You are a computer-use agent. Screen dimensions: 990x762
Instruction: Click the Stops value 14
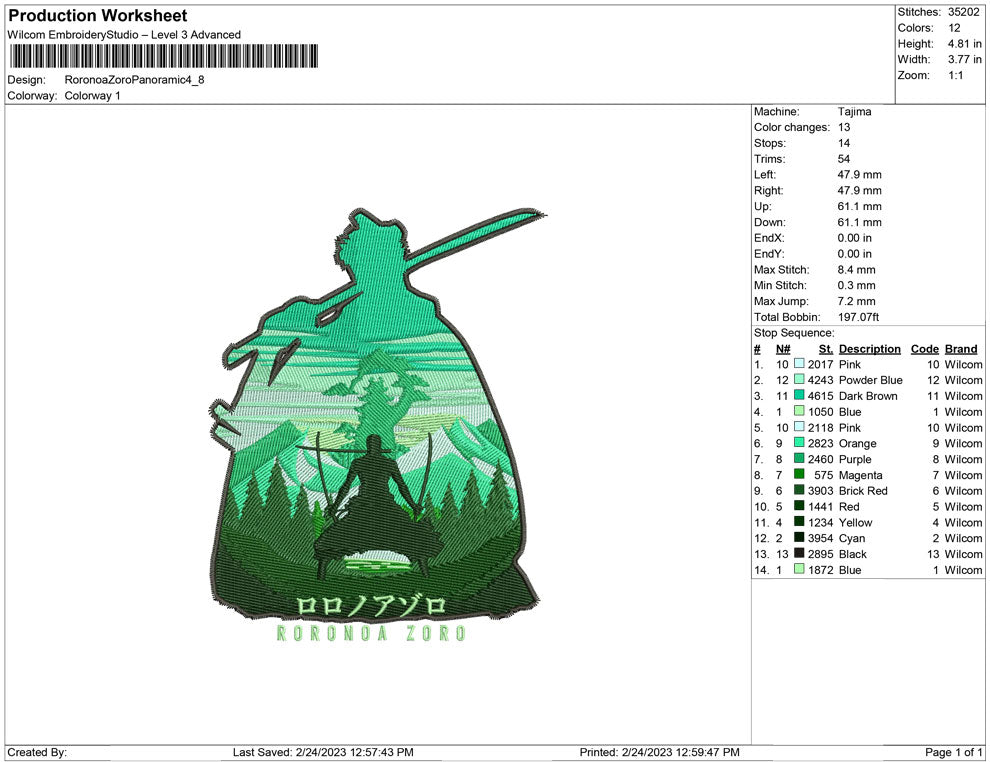[x=844, y=143]
